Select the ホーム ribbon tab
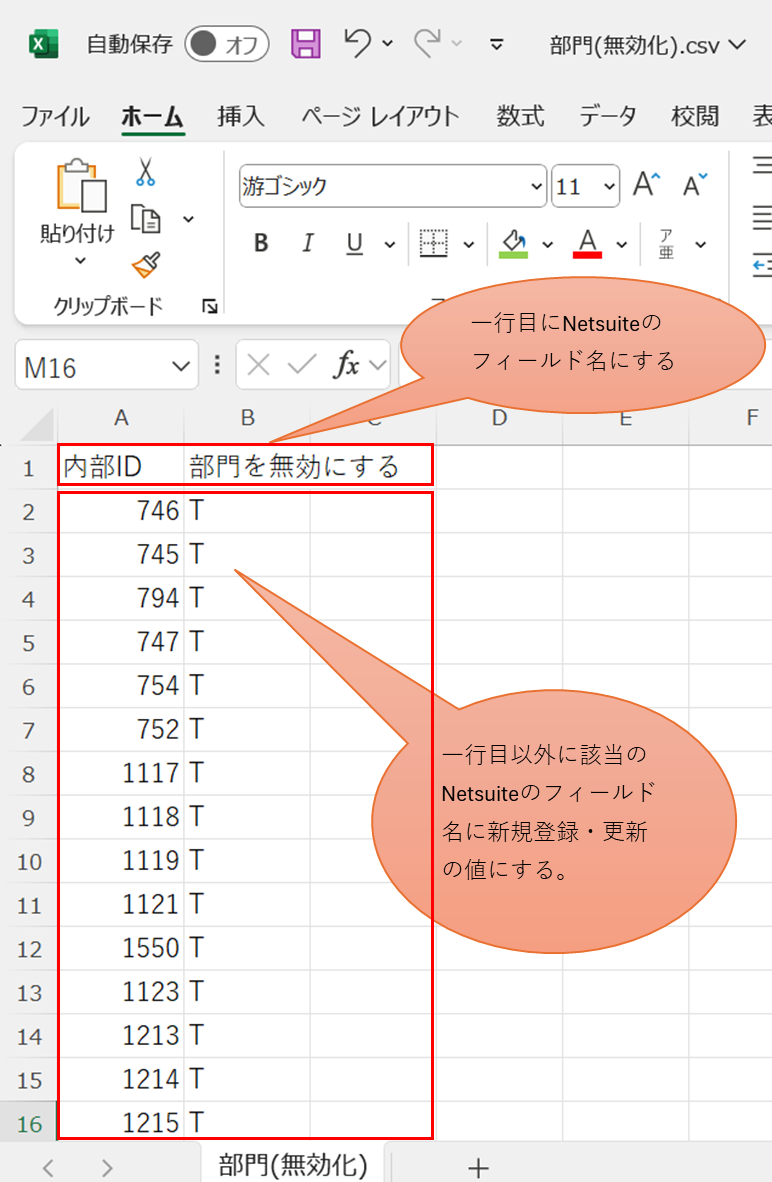772x1182 pixels. coord(152,116)
